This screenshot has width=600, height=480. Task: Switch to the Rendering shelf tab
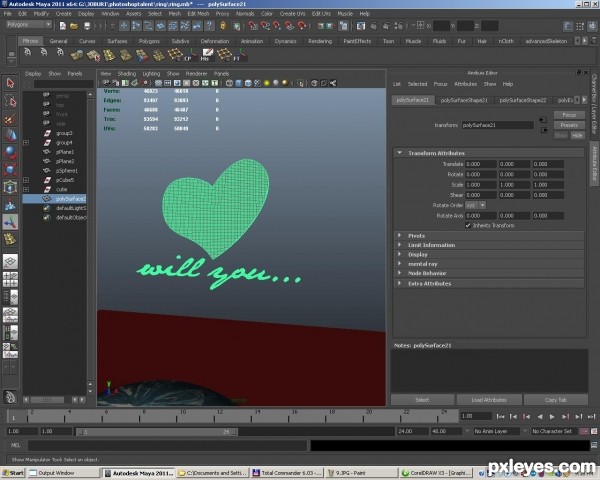pyautogui.click(x=320, y=41)
